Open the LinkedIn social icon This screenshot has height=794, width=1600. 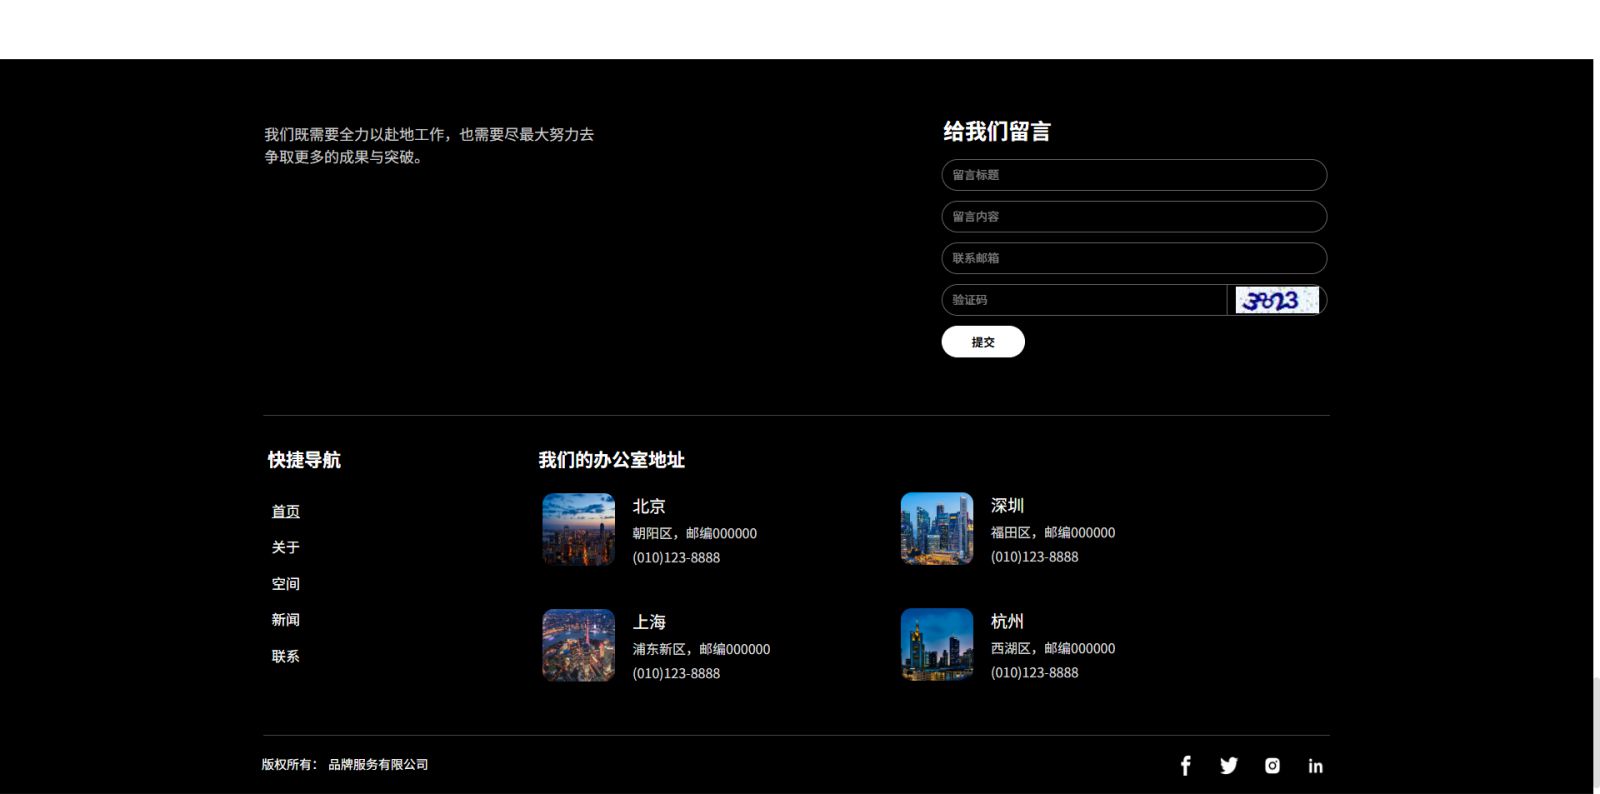1315,766
